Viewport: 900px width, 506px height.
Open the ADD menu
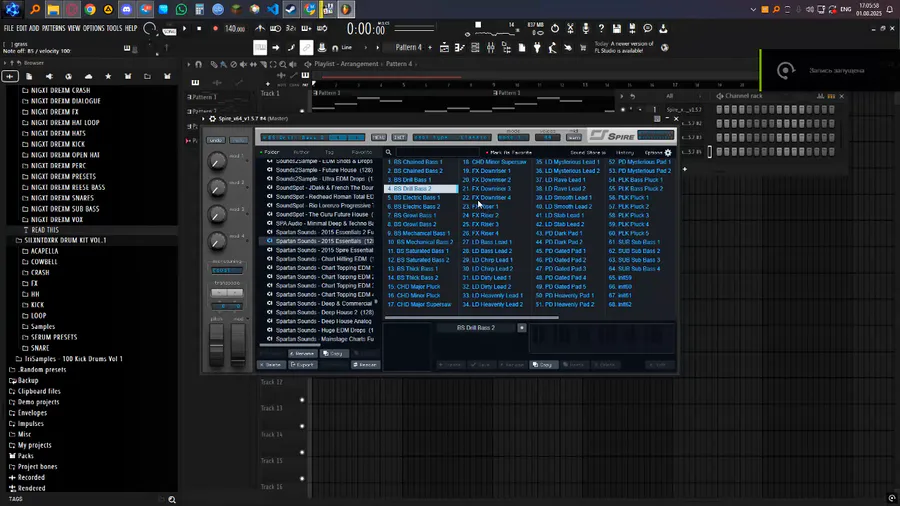pos(34,28)
